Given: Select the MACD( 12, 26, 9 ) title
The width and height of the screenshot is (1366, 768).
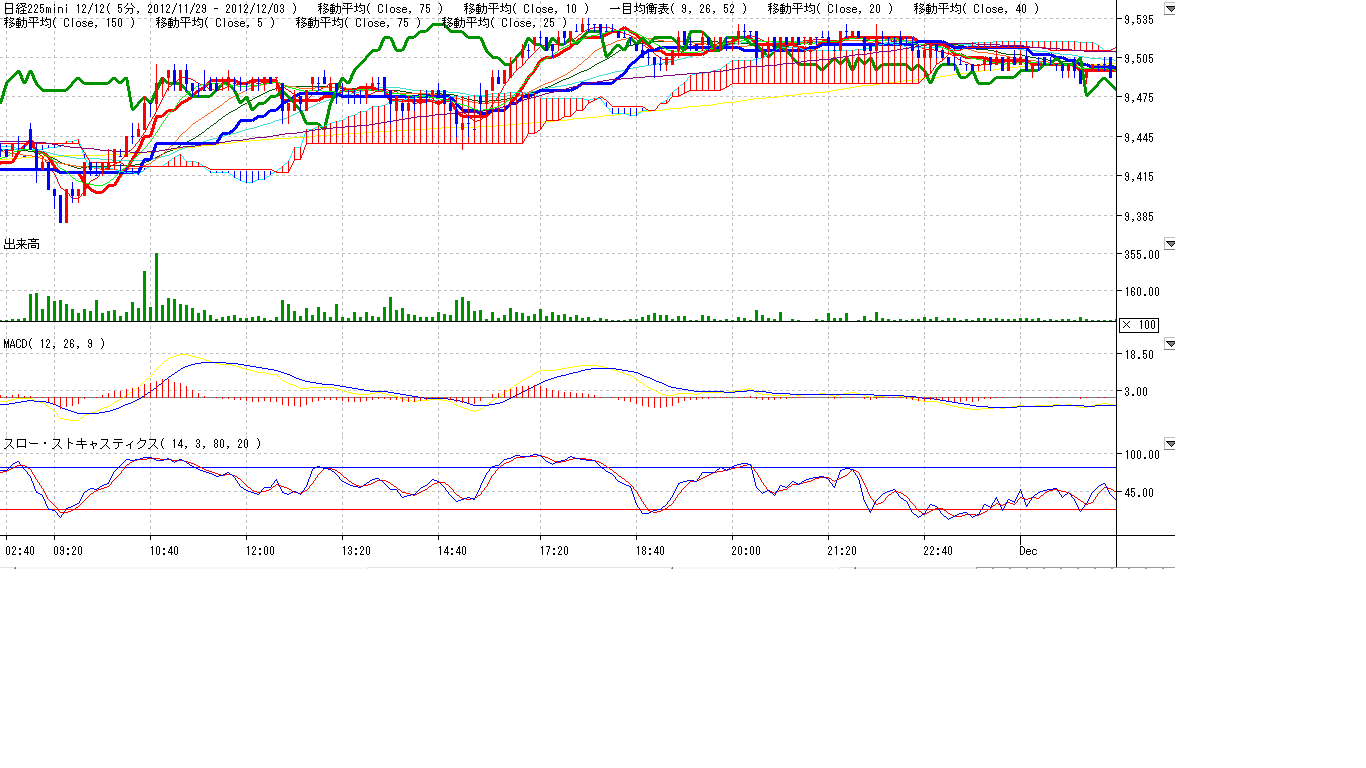Looking at the screenshot, I should pos(54,344).
